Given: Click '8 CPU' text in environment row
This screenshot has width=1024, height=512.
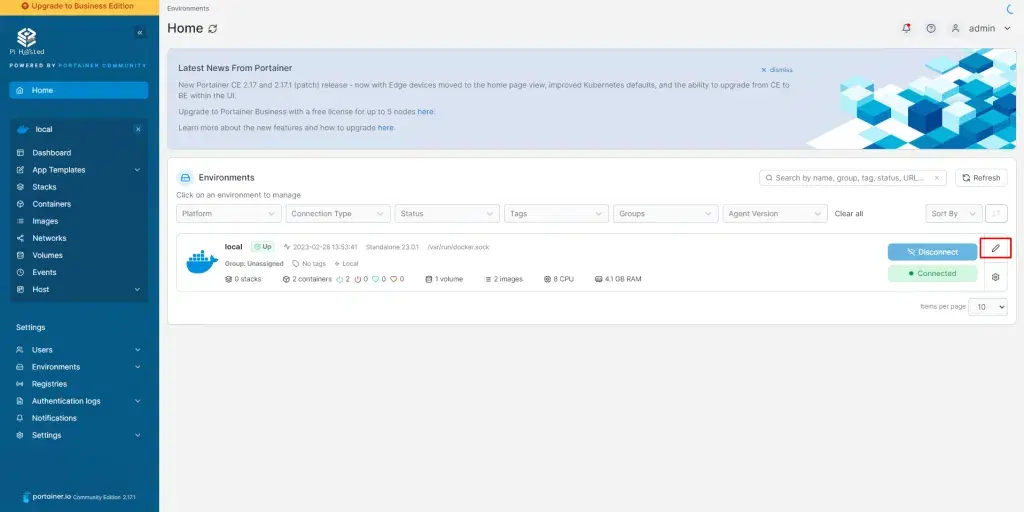Looking at the screenshot, I should pos(559,279).
